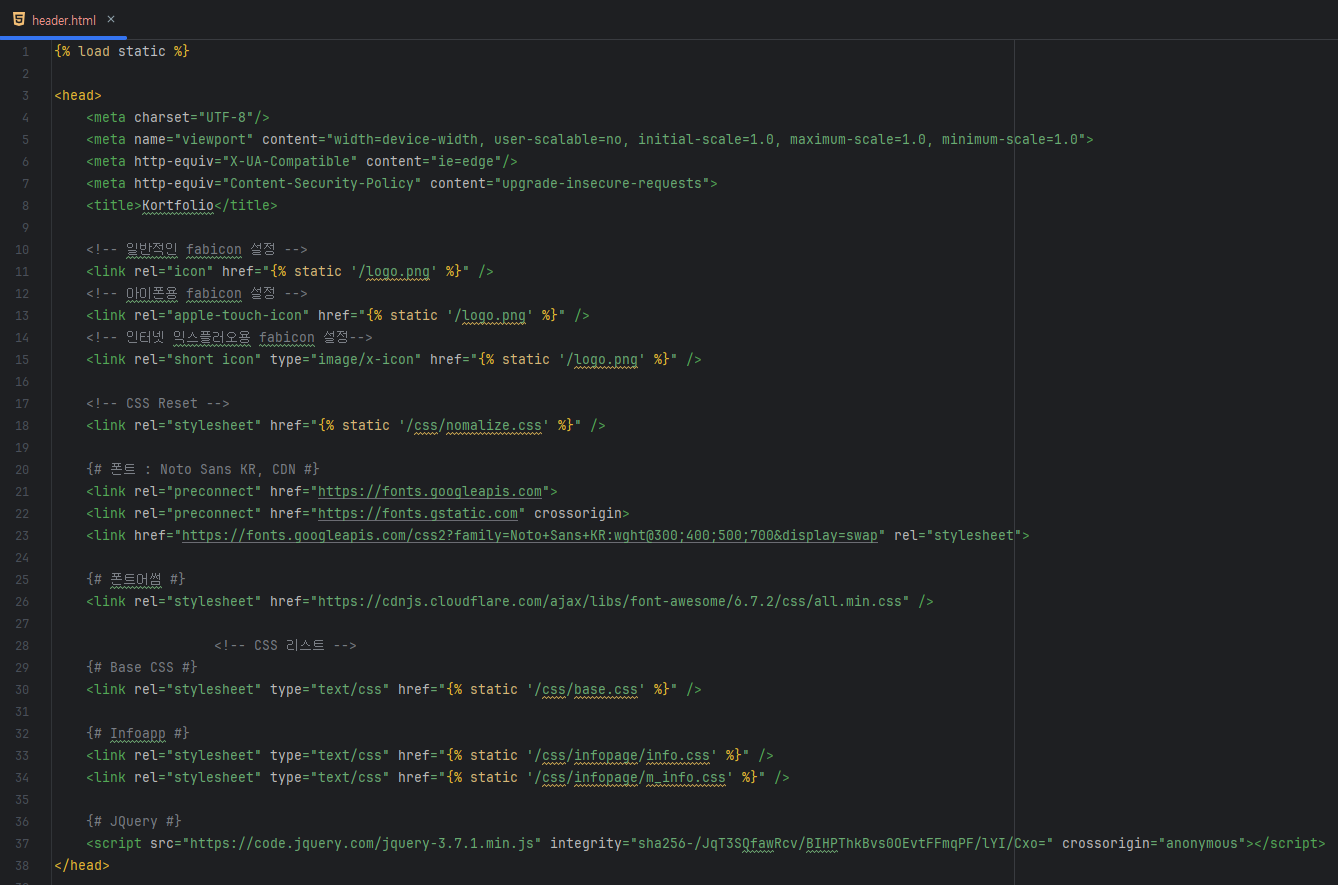Close the header.html tab
1338x885 pixels.
tap(111, 20)
